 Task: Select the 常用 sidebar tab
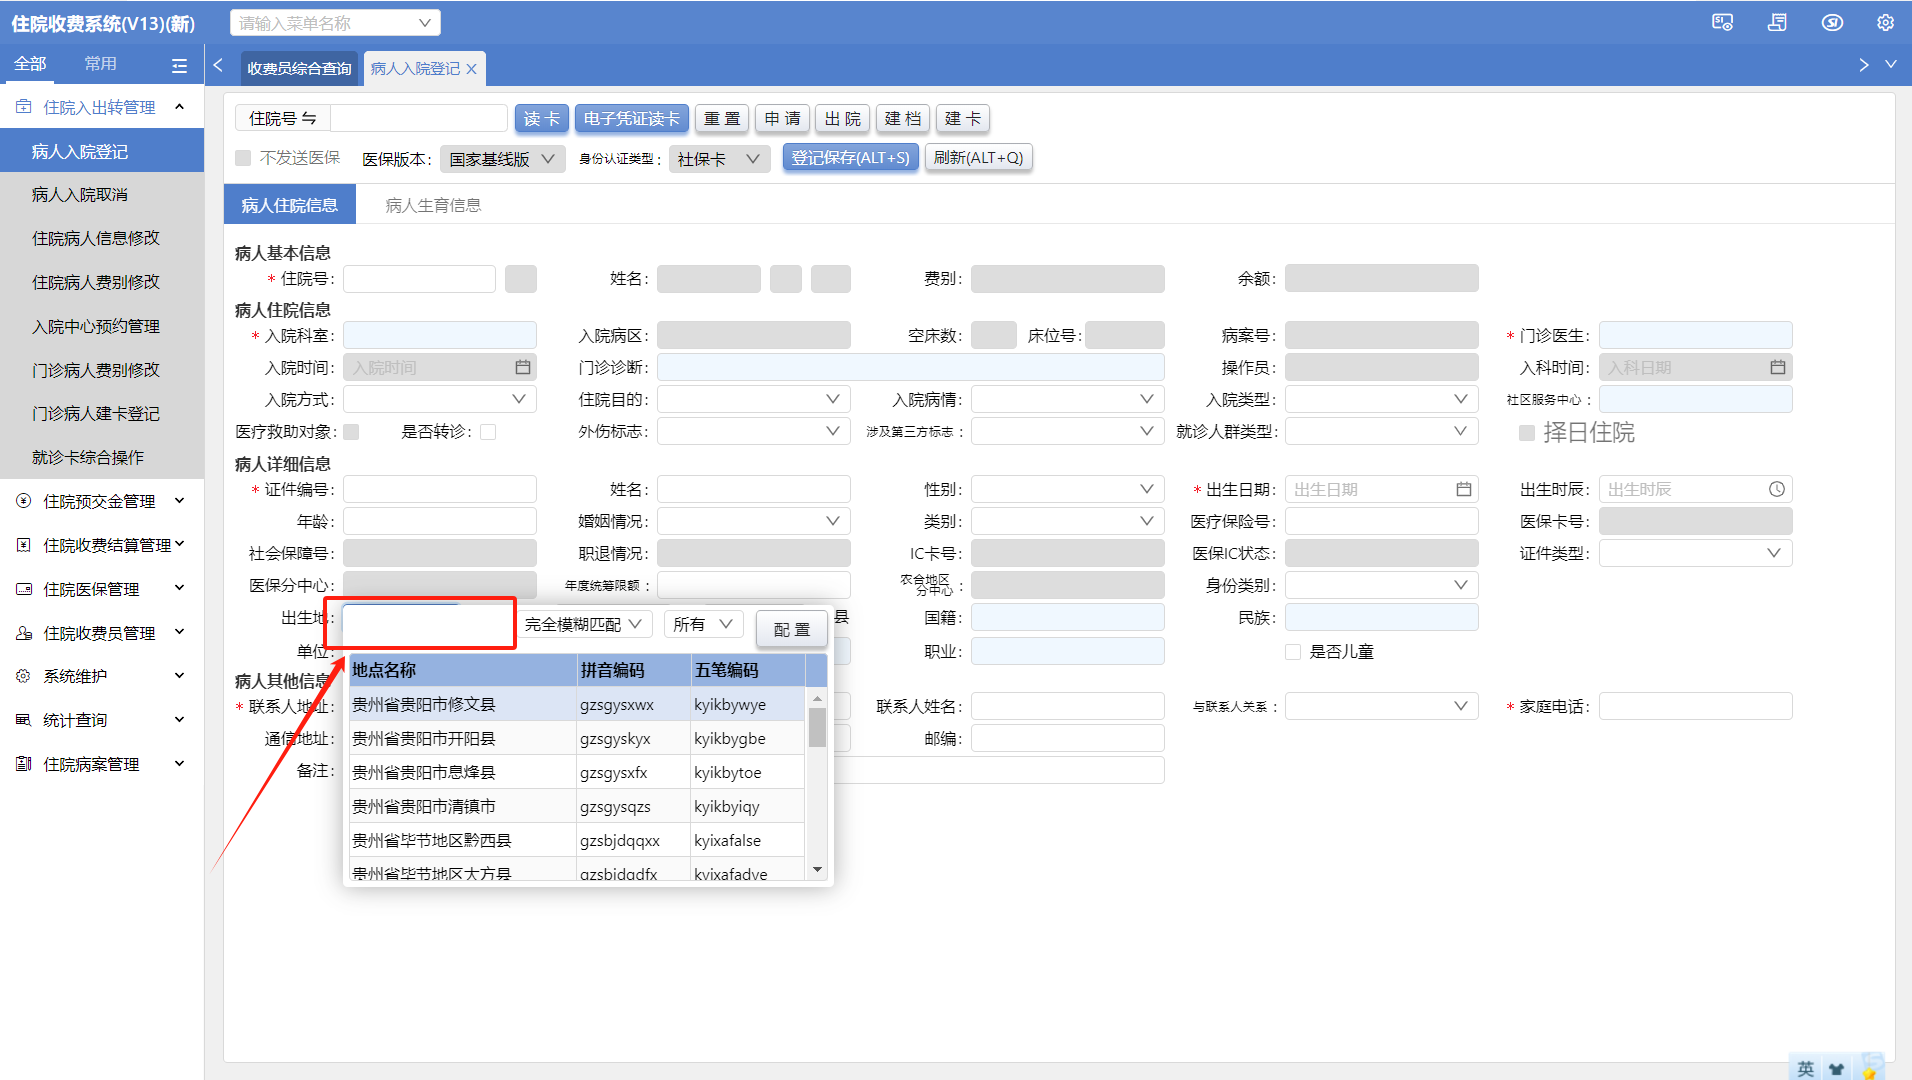[x=100, y=64]
